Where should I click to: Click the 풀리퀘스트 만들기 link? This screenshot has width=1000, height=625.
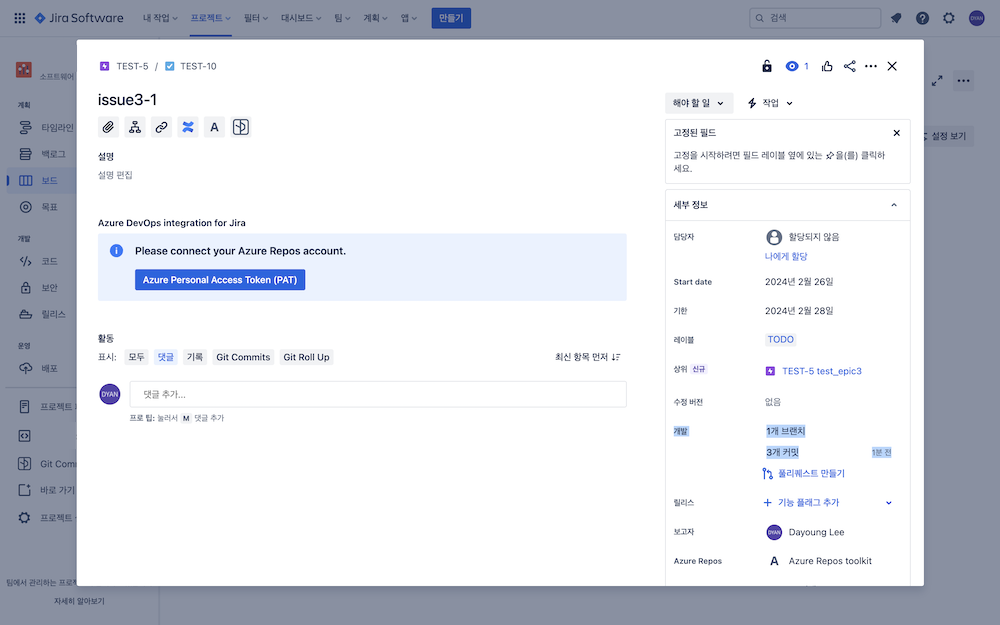pyautogui.click(x=804, y=473)
